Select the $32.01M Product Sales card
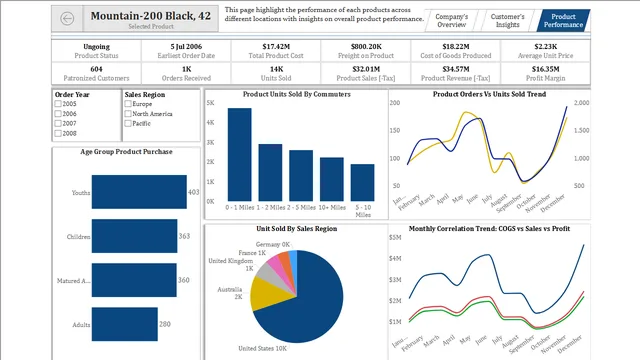The image size is (640, 360). click(x=366, y=73)
